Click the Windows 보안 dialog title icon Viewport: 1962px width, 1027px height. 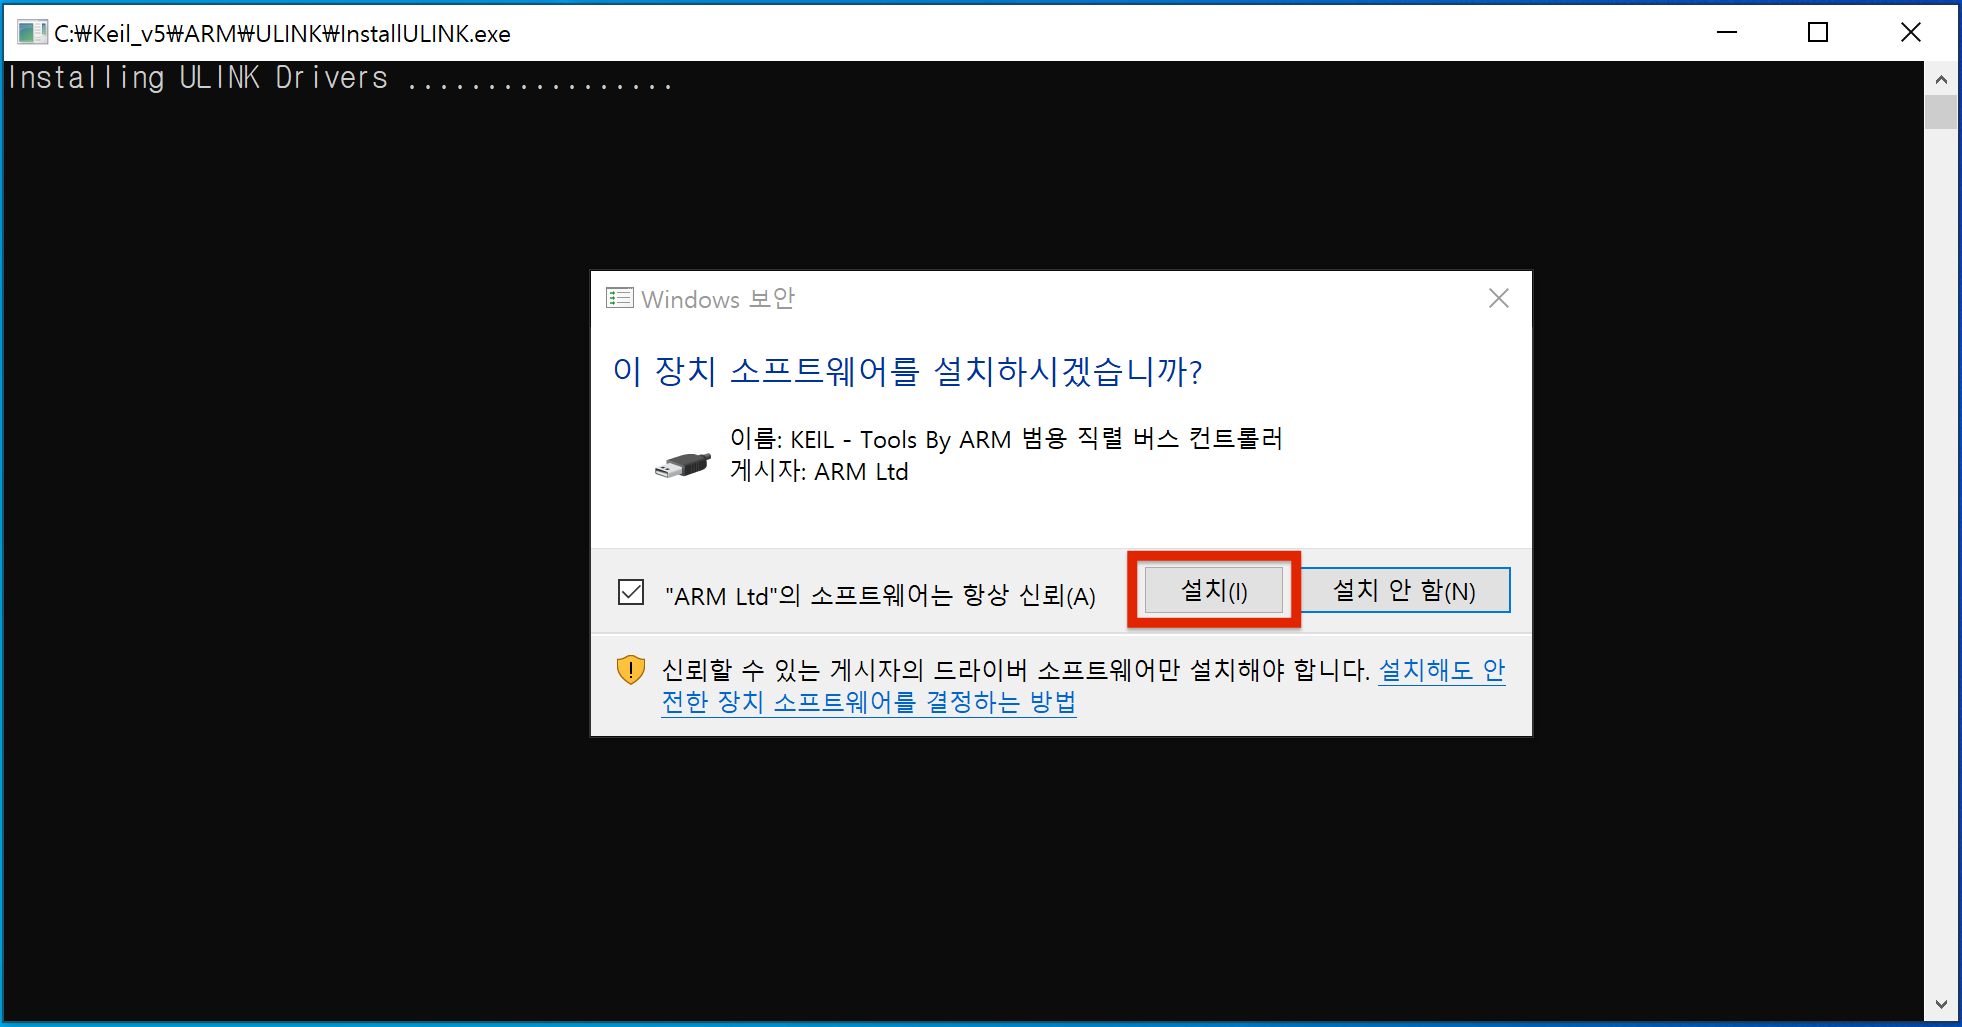point(620,298)
